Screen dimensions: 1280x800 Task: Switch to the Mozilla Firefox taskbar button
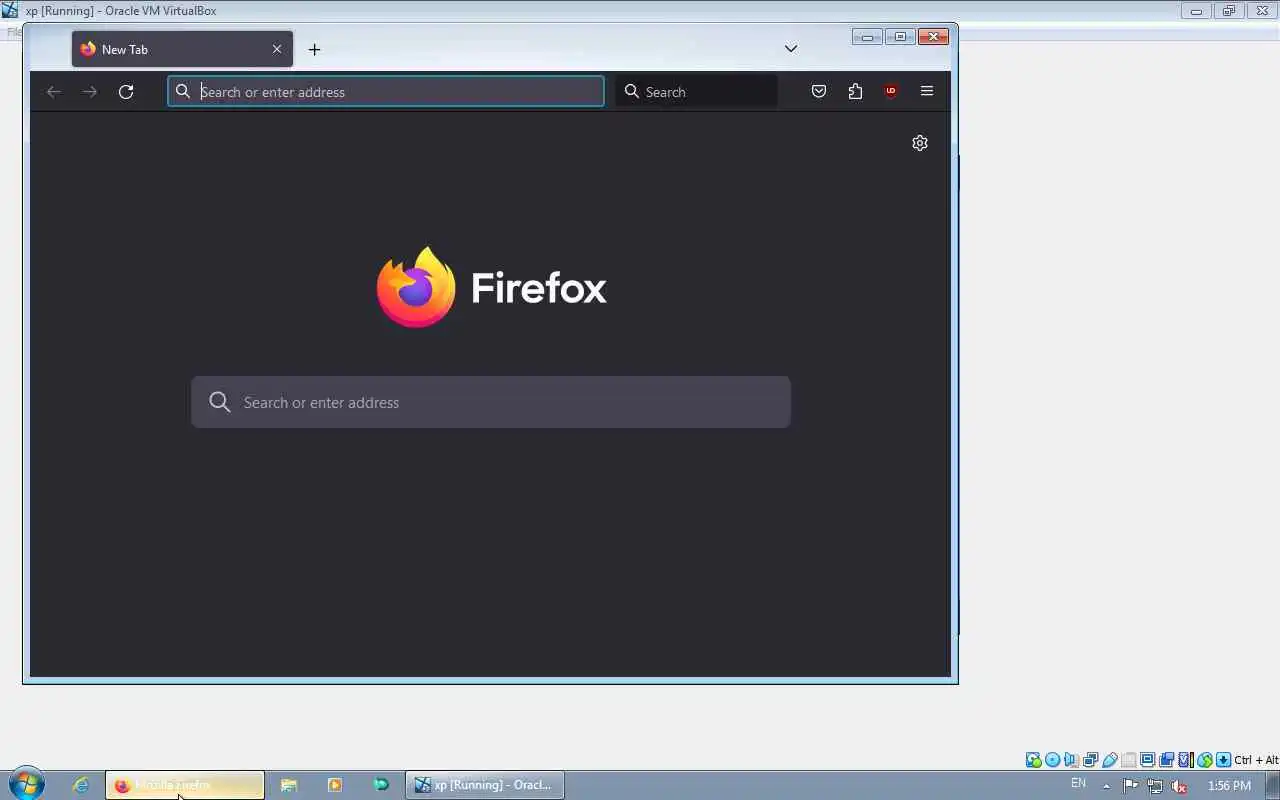185,785
